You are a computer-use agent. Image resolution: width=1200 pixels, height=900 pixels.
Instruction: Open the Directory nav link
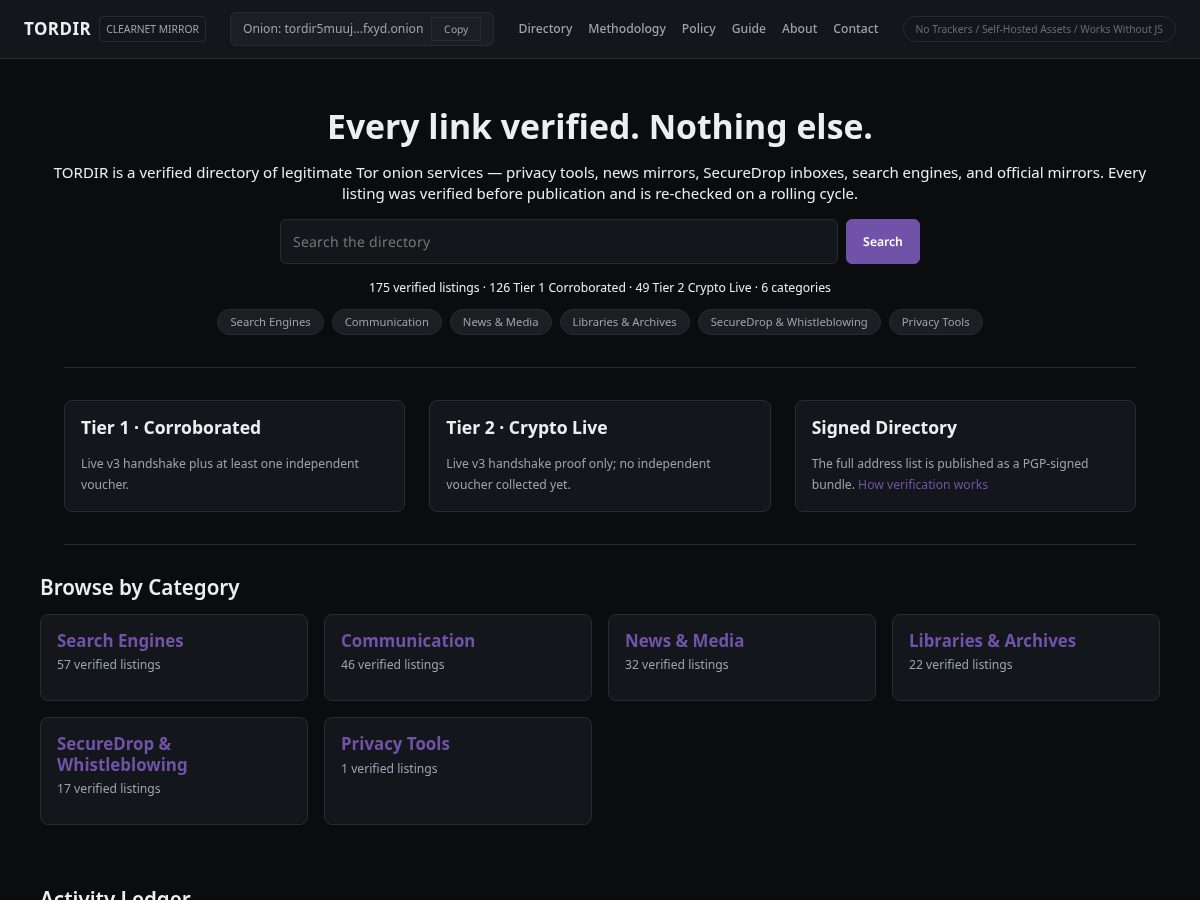pyautogui.click(x=545, y=29)
